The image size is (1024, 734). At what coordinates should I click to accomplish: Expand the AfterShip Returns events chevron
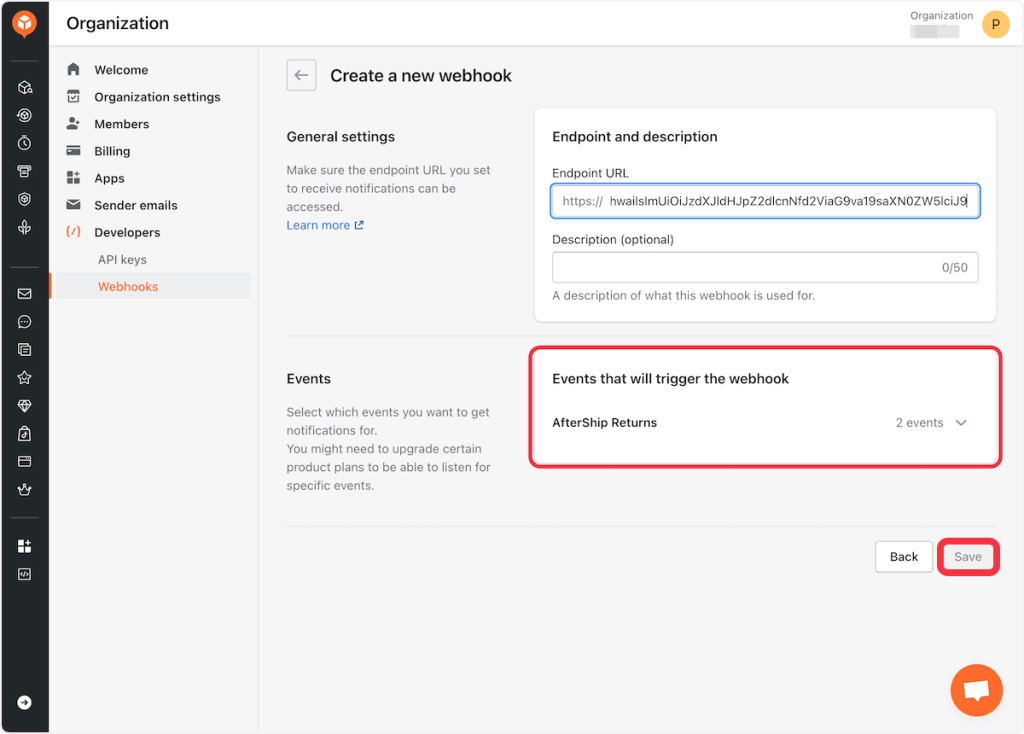(961, 423)
